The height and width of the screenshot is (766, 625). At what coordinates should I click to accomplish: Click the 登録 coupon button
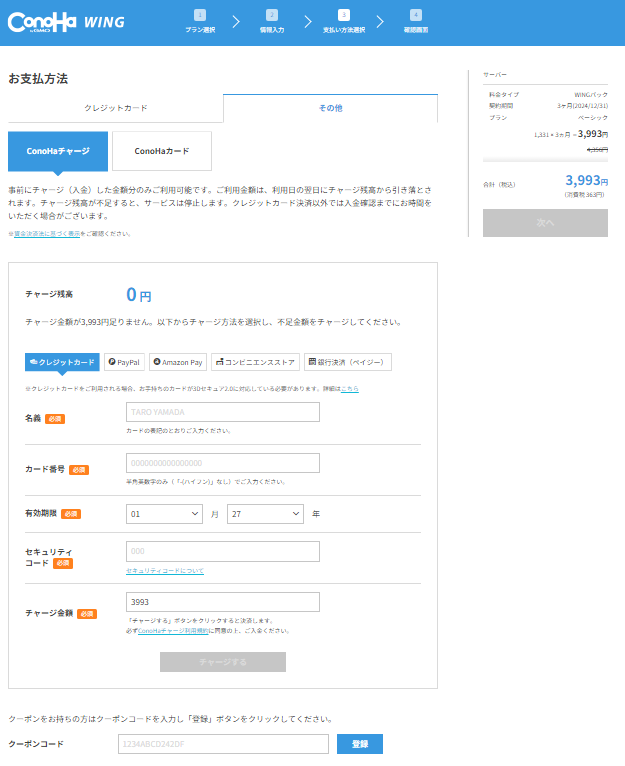[360, 744]
